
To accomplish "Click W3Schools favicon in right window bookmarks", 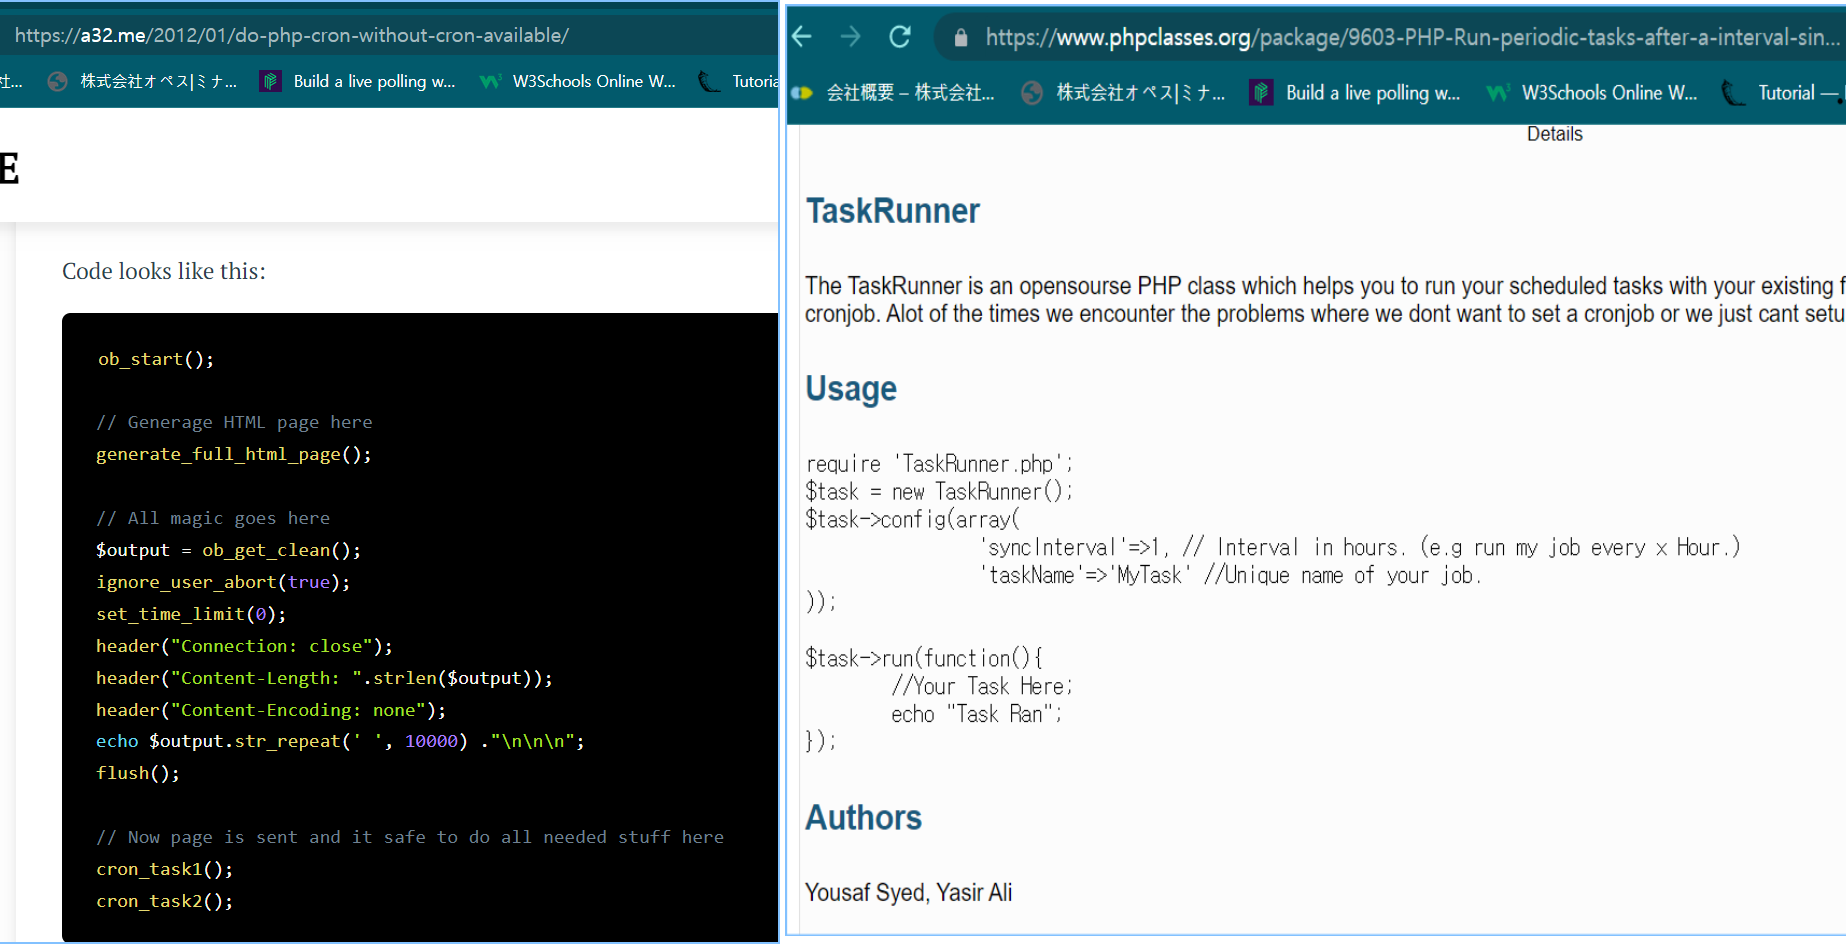I will tap(1497, 93).
